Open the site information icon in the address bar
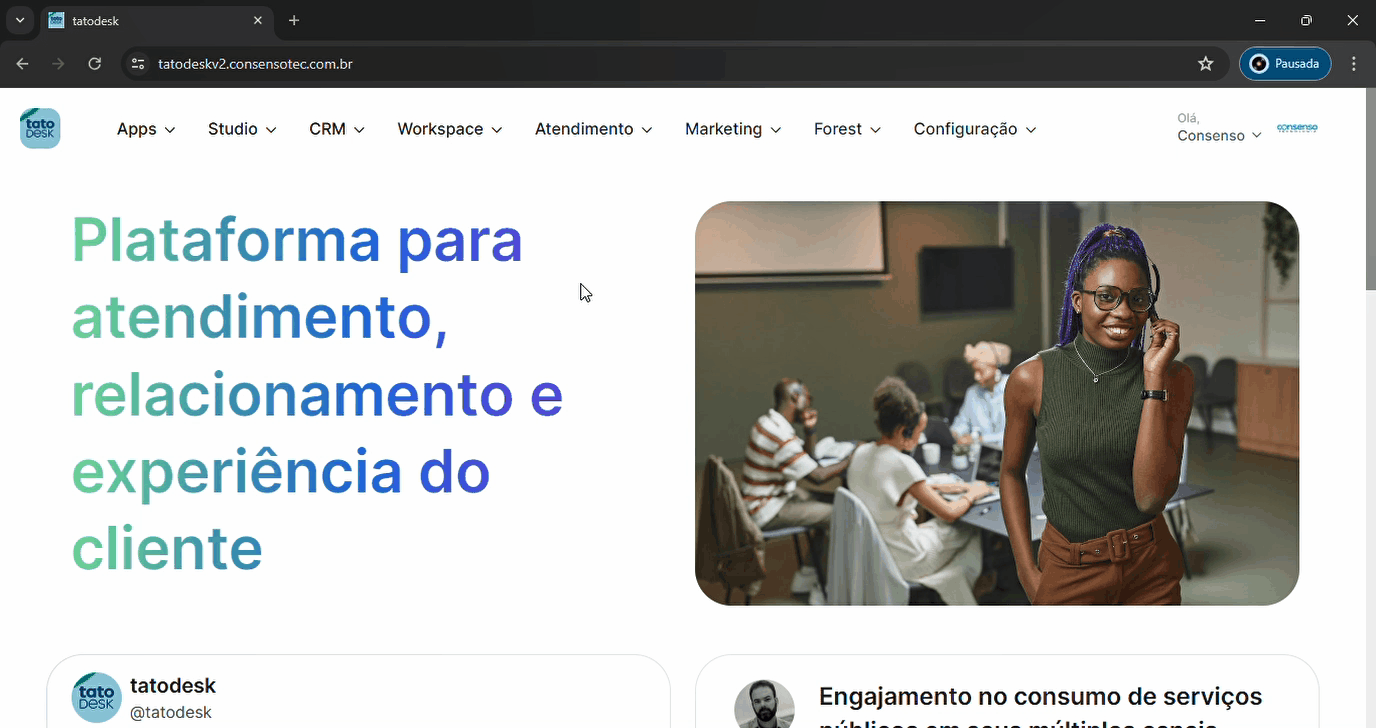 pyautogui.click(x=138, y=64)
